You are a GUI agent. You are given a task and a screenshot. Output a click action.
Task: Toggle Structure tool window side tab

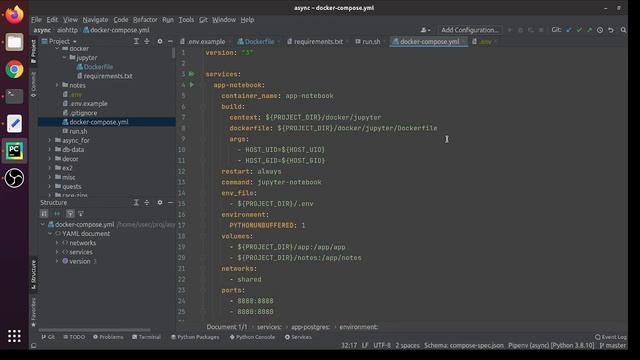pos(33,275)
